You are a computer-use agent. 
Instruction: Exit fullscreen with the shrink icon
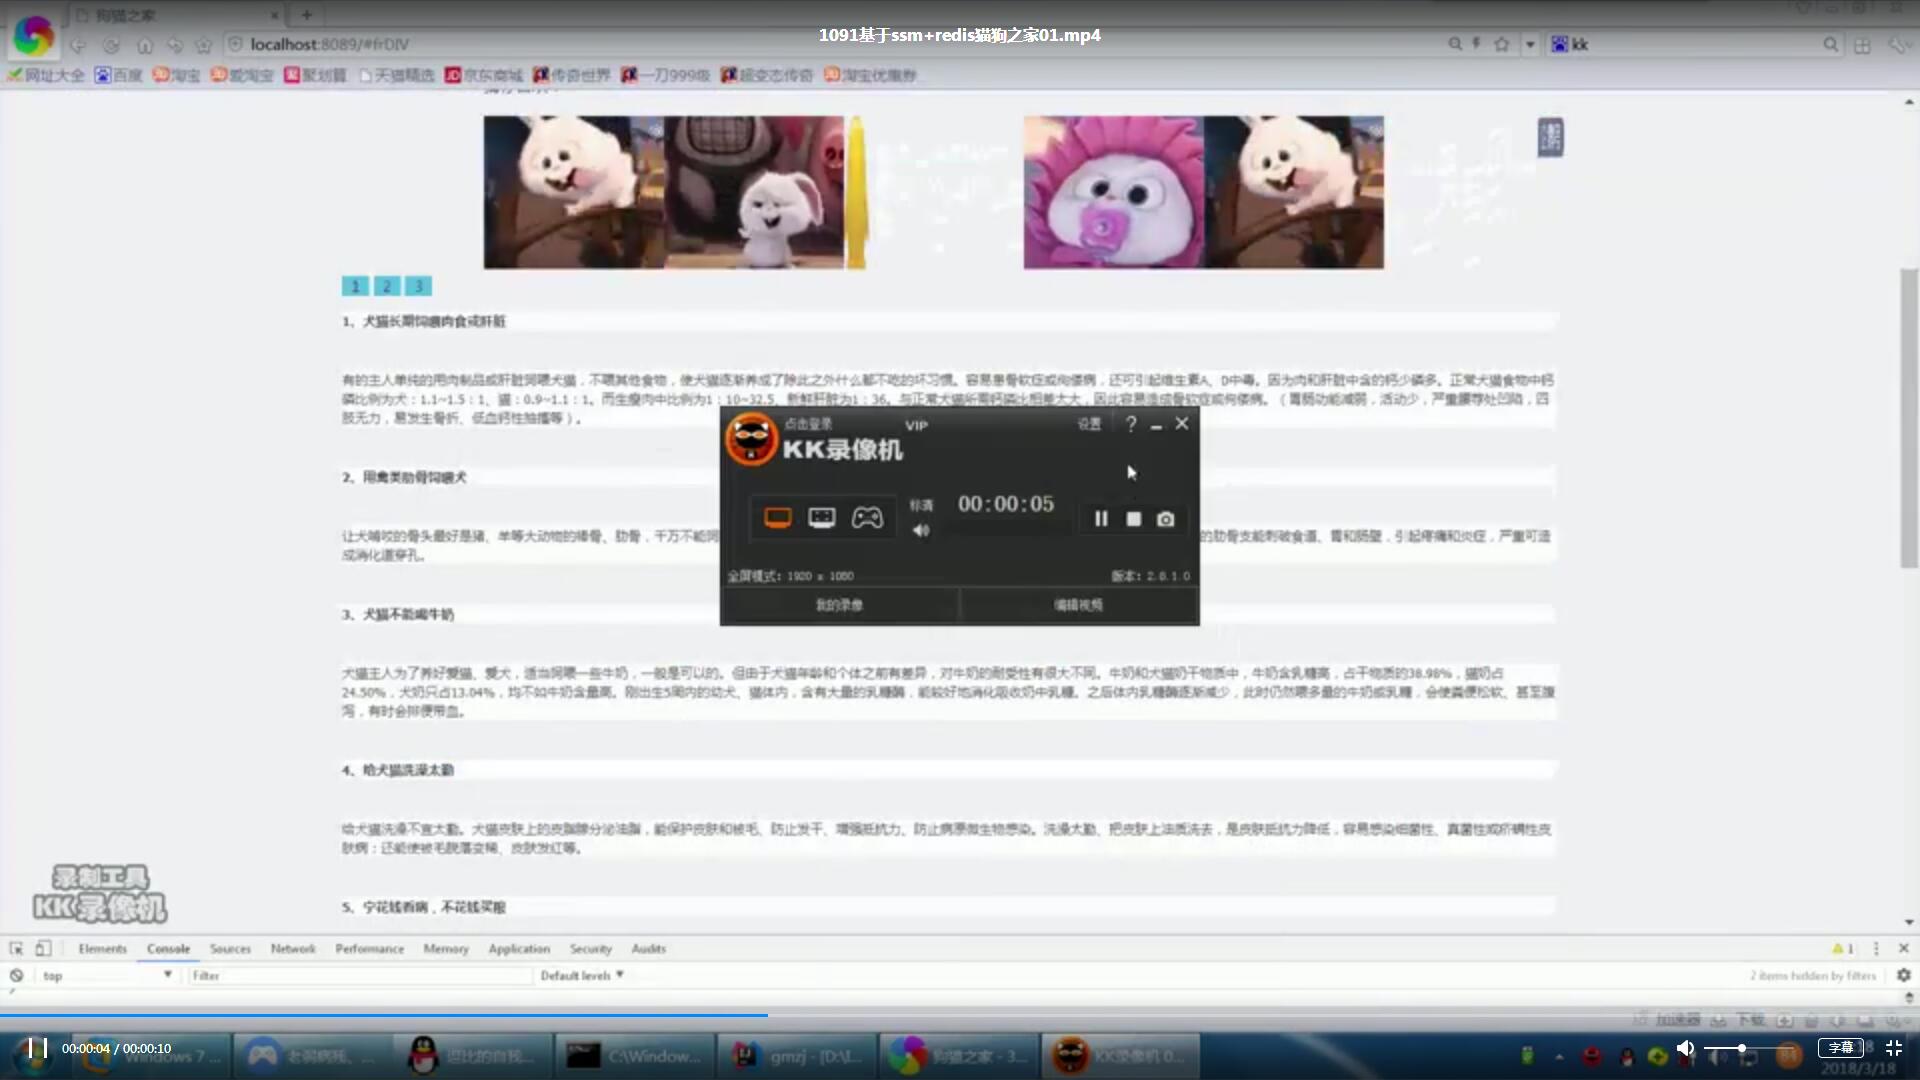click(x=1893, y=1048)
